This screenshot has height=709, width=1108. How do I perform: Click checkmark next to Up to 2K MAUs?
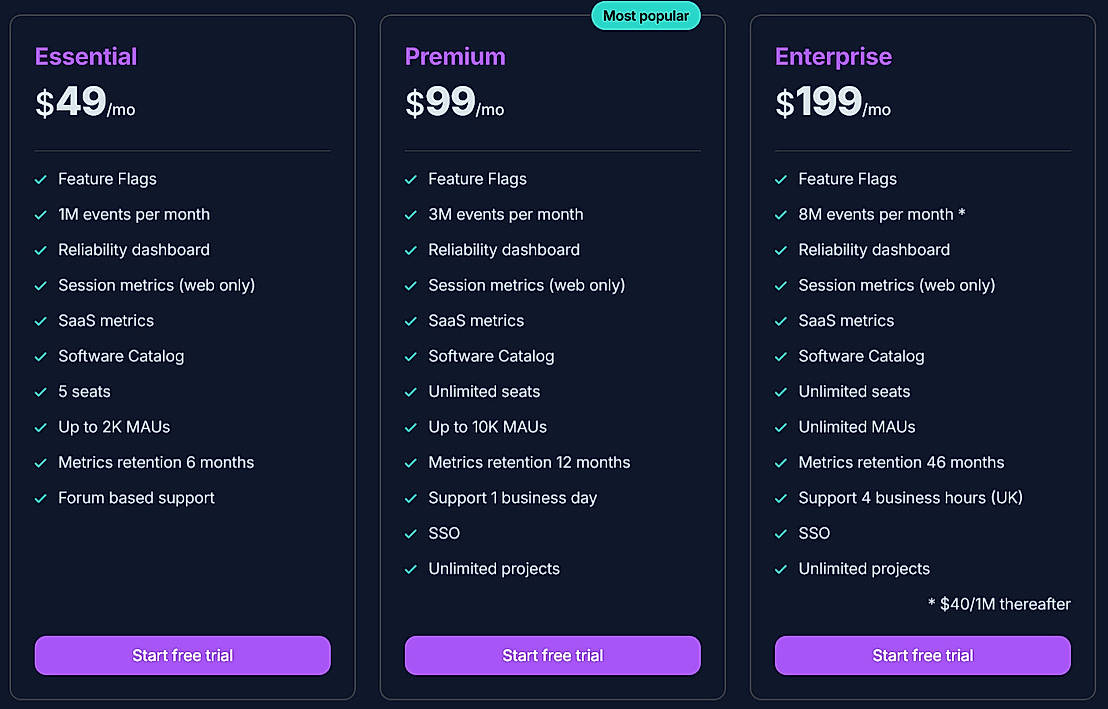(x=41, y=427)
